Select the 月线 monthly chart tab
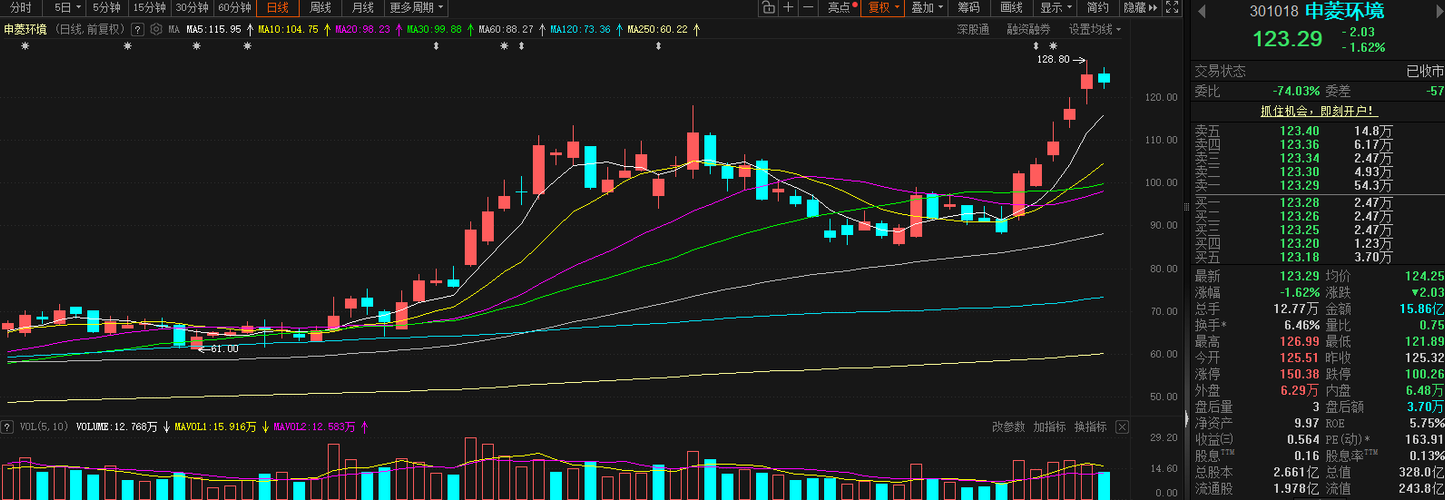This screenshot has width=1445, height=500. tap(363, 8)
